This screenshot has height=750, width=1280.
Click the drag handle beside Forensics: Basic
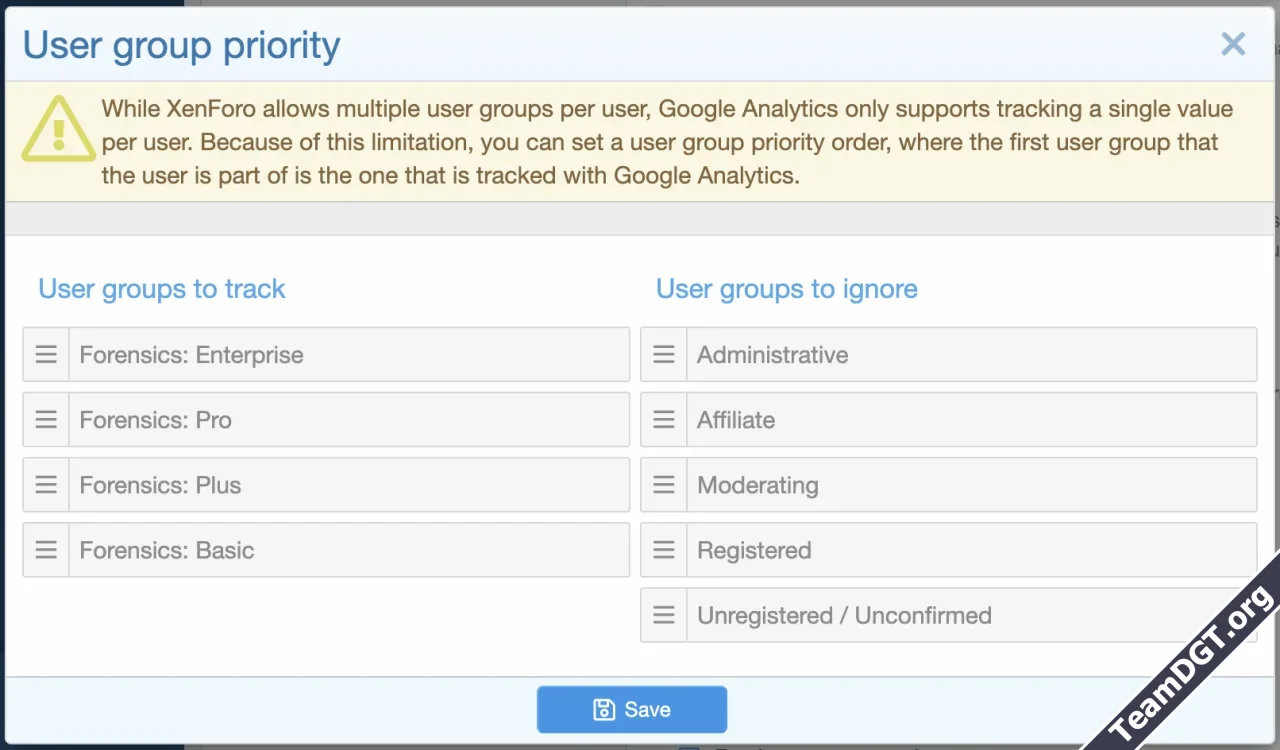[x=46, y=549]
